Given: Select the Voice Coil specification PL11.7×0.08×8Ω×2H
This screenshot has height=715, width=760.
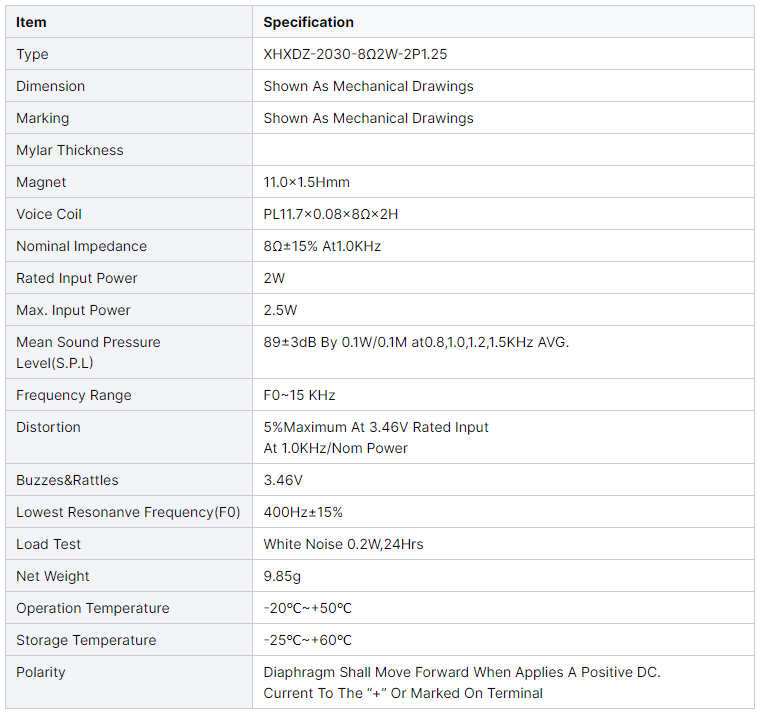Looking at the screenshot, I should [x=331, y=214].
